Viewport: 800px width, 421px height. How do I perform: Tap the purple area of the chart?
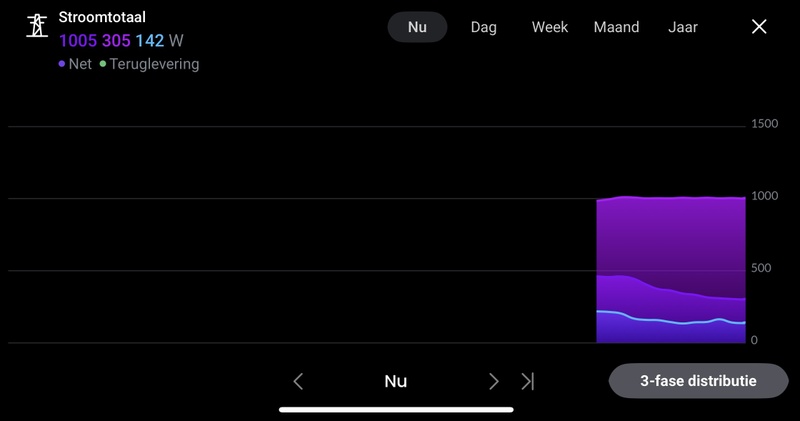pos(670,240)
